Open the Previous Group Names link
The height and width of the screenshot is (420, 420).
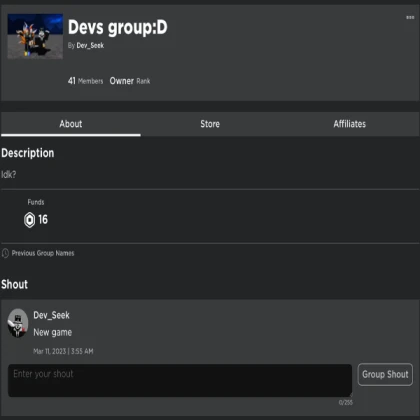pos(43,253)
